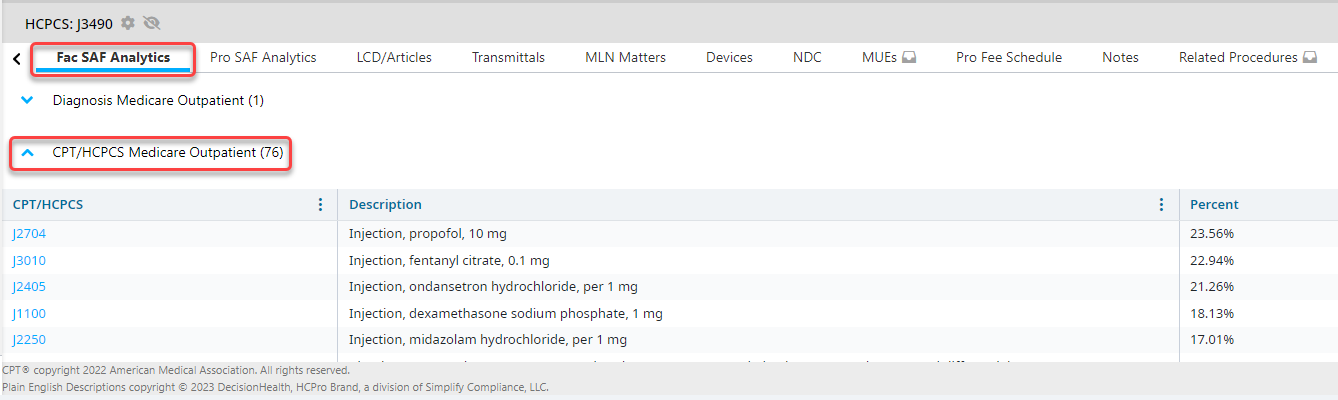Sort by the Percent column header

point(1214,205)
